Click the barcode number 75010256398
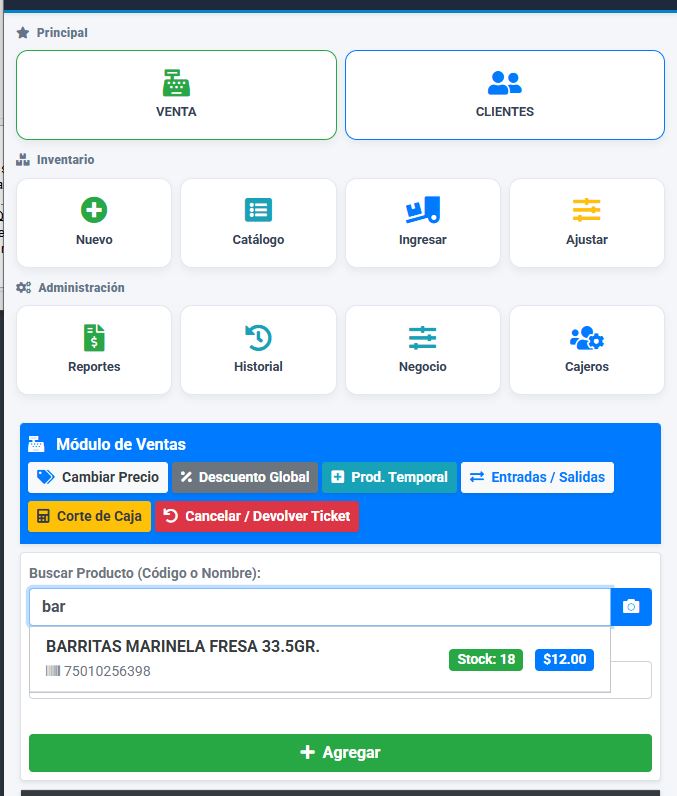 click(107, 671)
